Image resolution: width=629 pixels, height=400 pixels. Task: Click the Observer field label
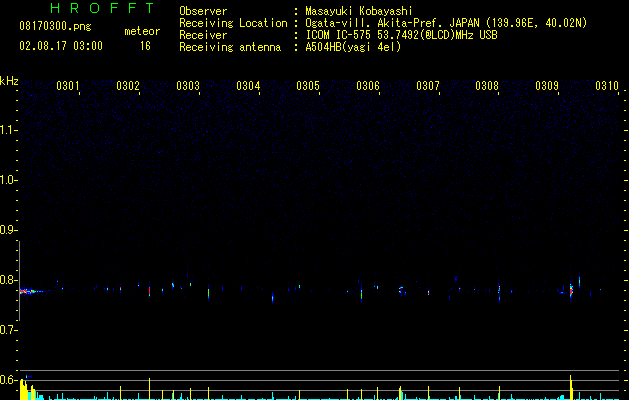point(203,11)
